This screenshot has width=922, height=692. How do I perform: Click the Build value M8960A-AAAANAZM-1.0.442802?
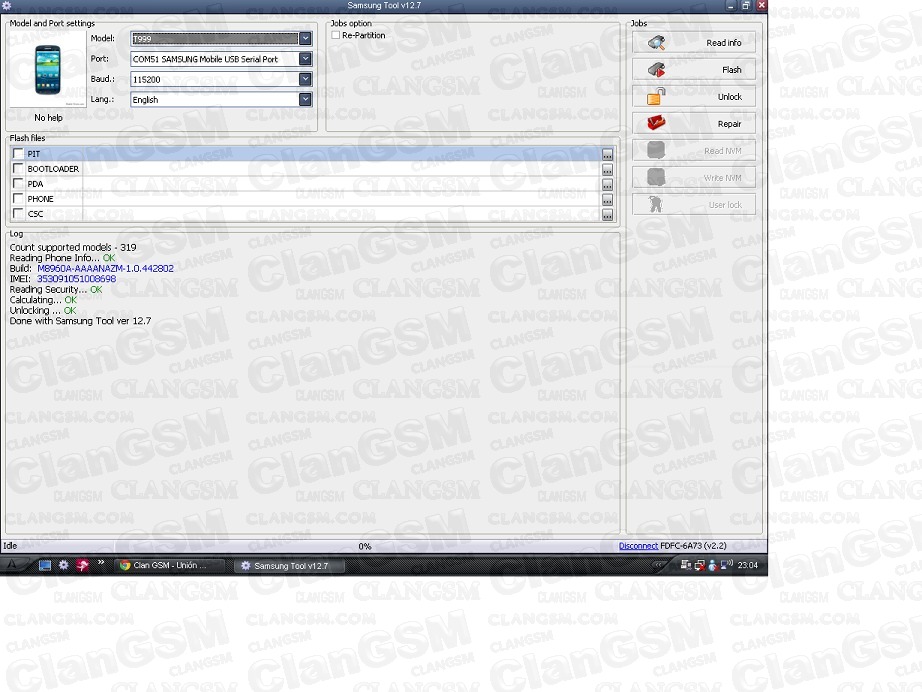[105, 269]
